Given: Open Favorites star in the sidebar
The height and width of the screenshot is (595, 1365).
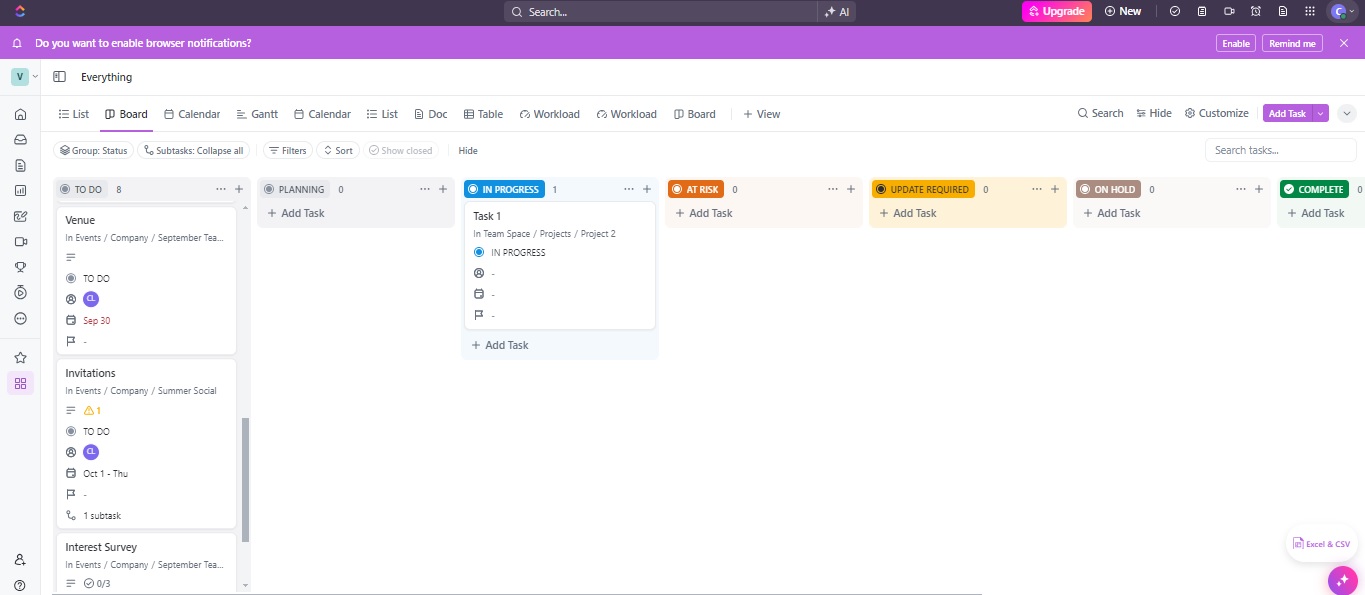Looking at the screenshot, I should [20, 357].
